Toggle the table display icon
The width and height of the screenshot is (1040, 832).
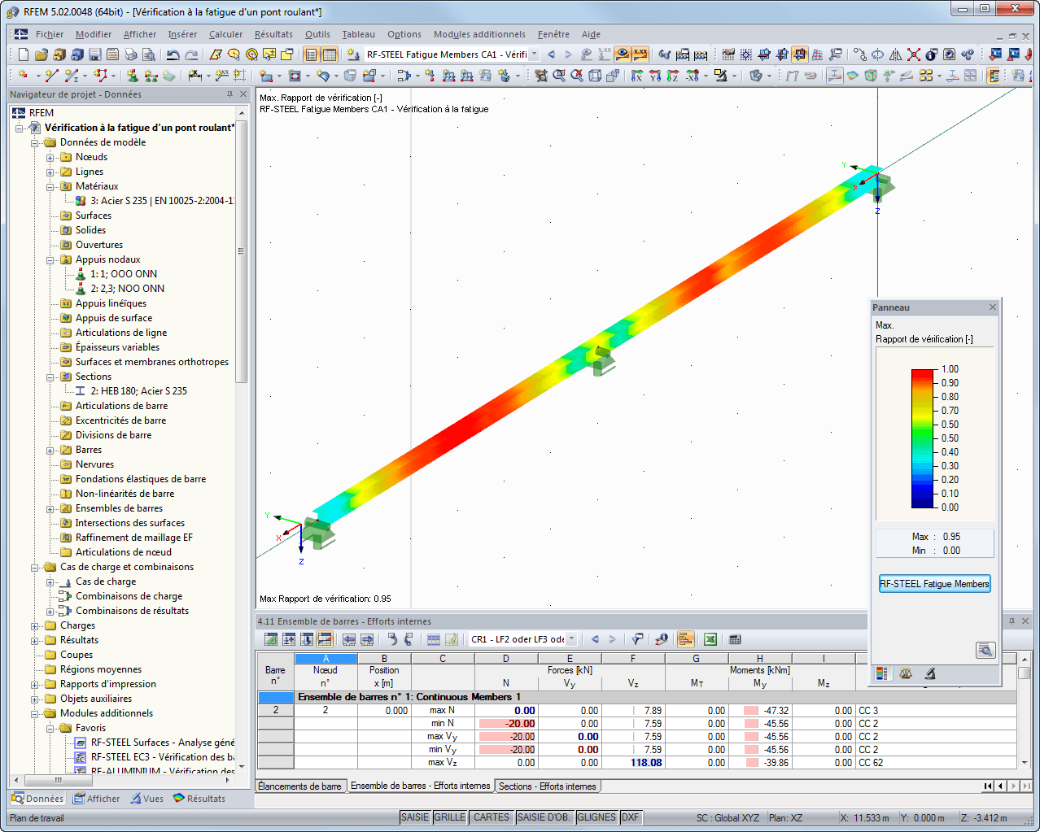pyautogui.click(x=329, y=54)
